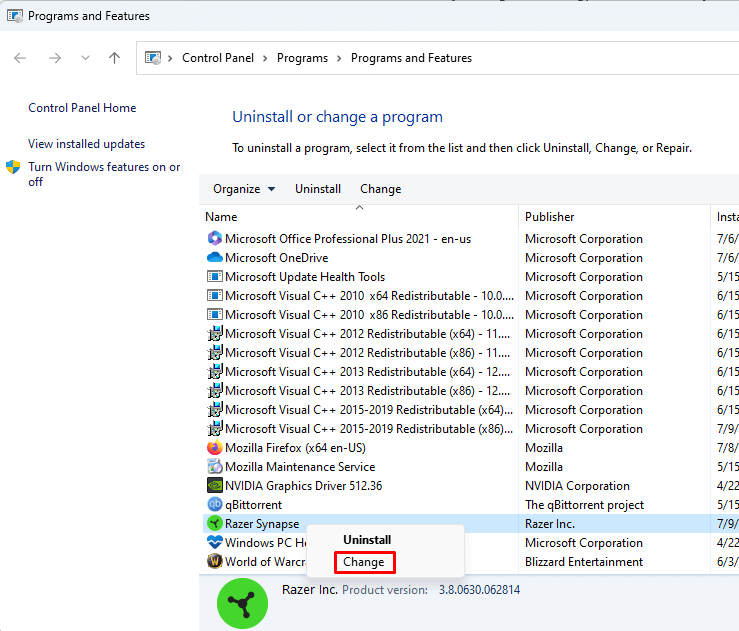The image size is (739, 631).
Task: Click NVIDIA Corporation publisher cell
Action: (x=577, y=486)
